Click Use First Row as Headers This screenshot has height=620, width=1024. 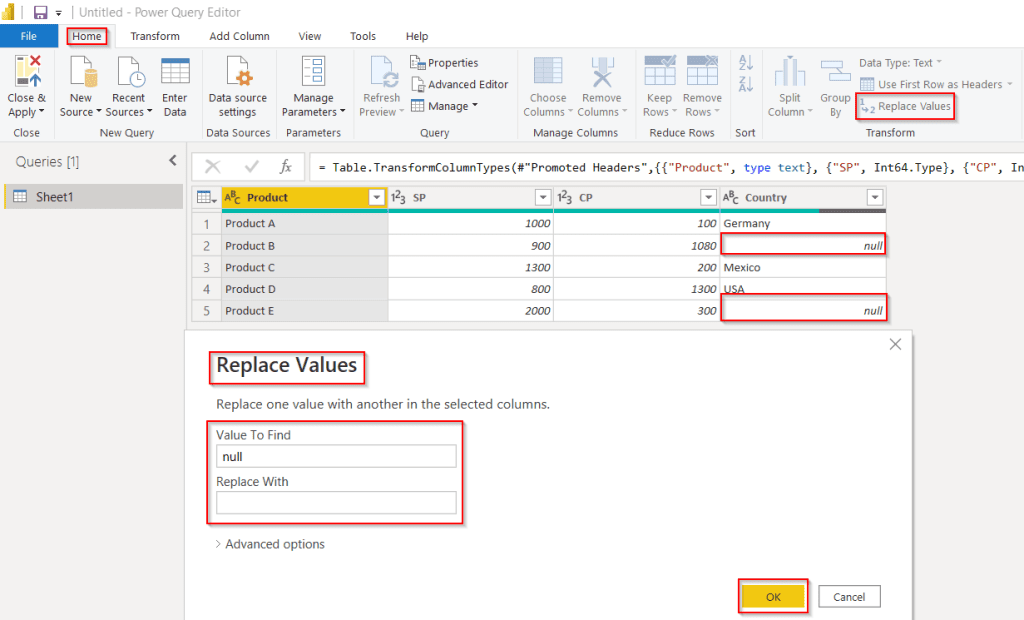pyautogui.click(x=936, y=84)
